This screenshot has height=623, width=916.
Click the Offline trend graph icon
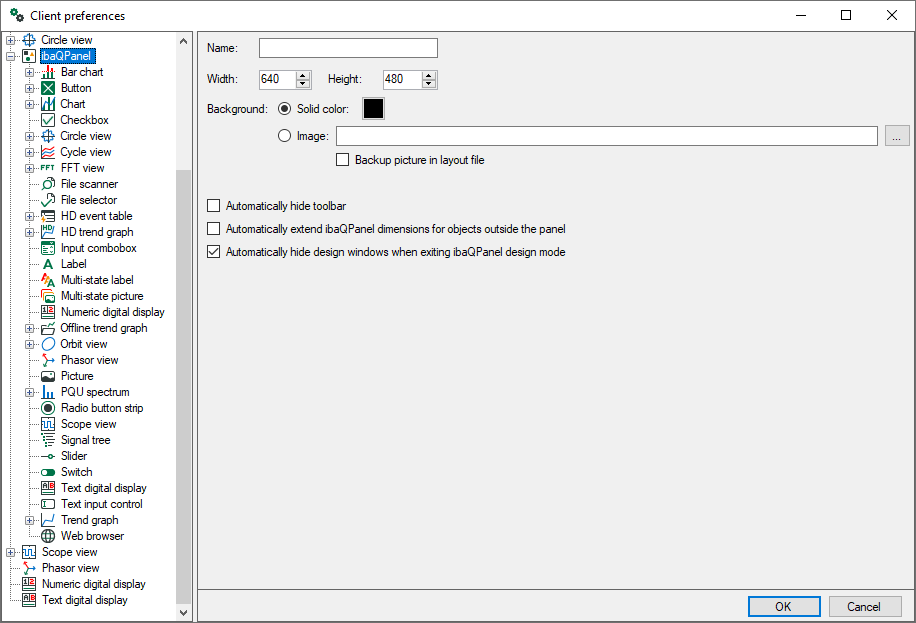pos(48,328)
